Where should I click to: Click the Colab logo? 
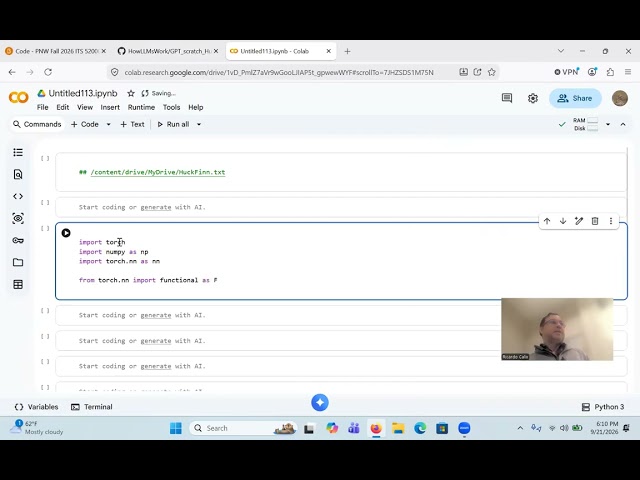click(x=18, y=98)
